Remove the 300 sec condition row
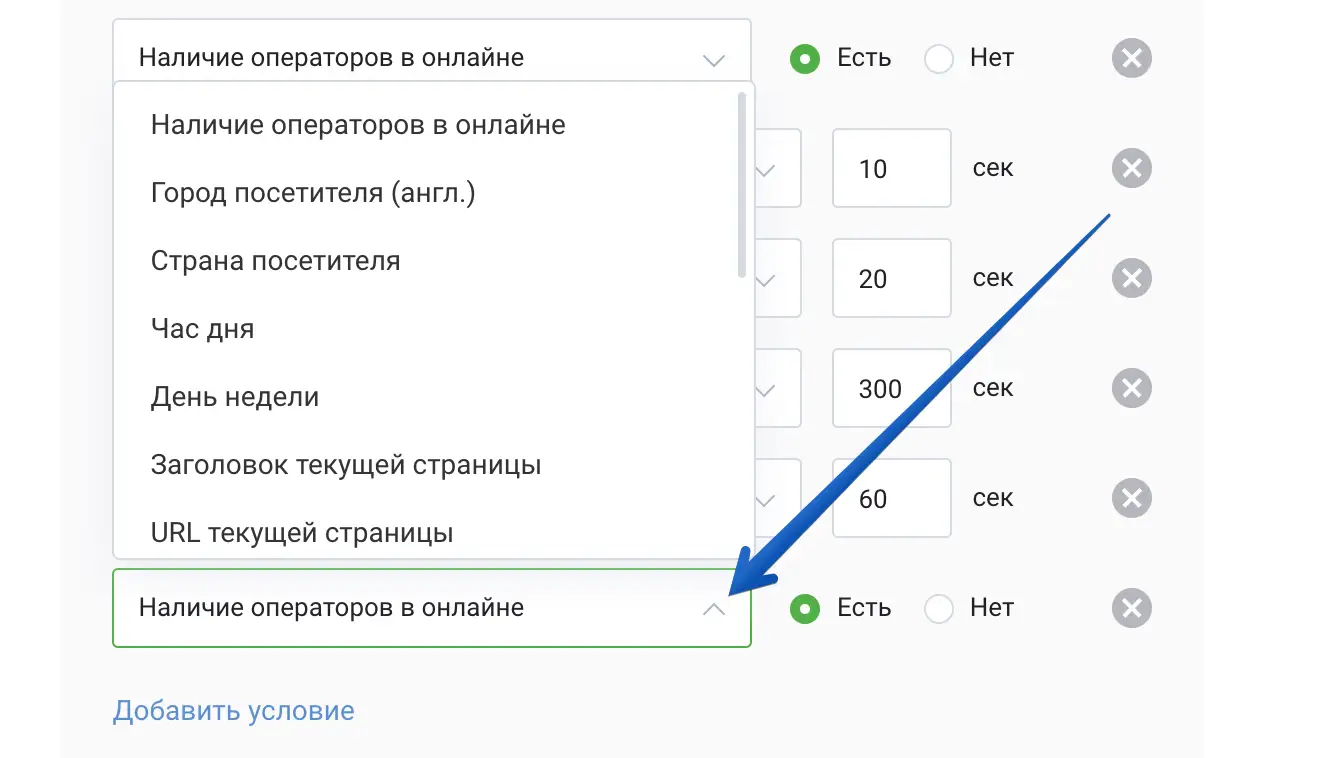Image resolution: width=1318 pixels, height=758 pixels. (x=1131, y=388)
